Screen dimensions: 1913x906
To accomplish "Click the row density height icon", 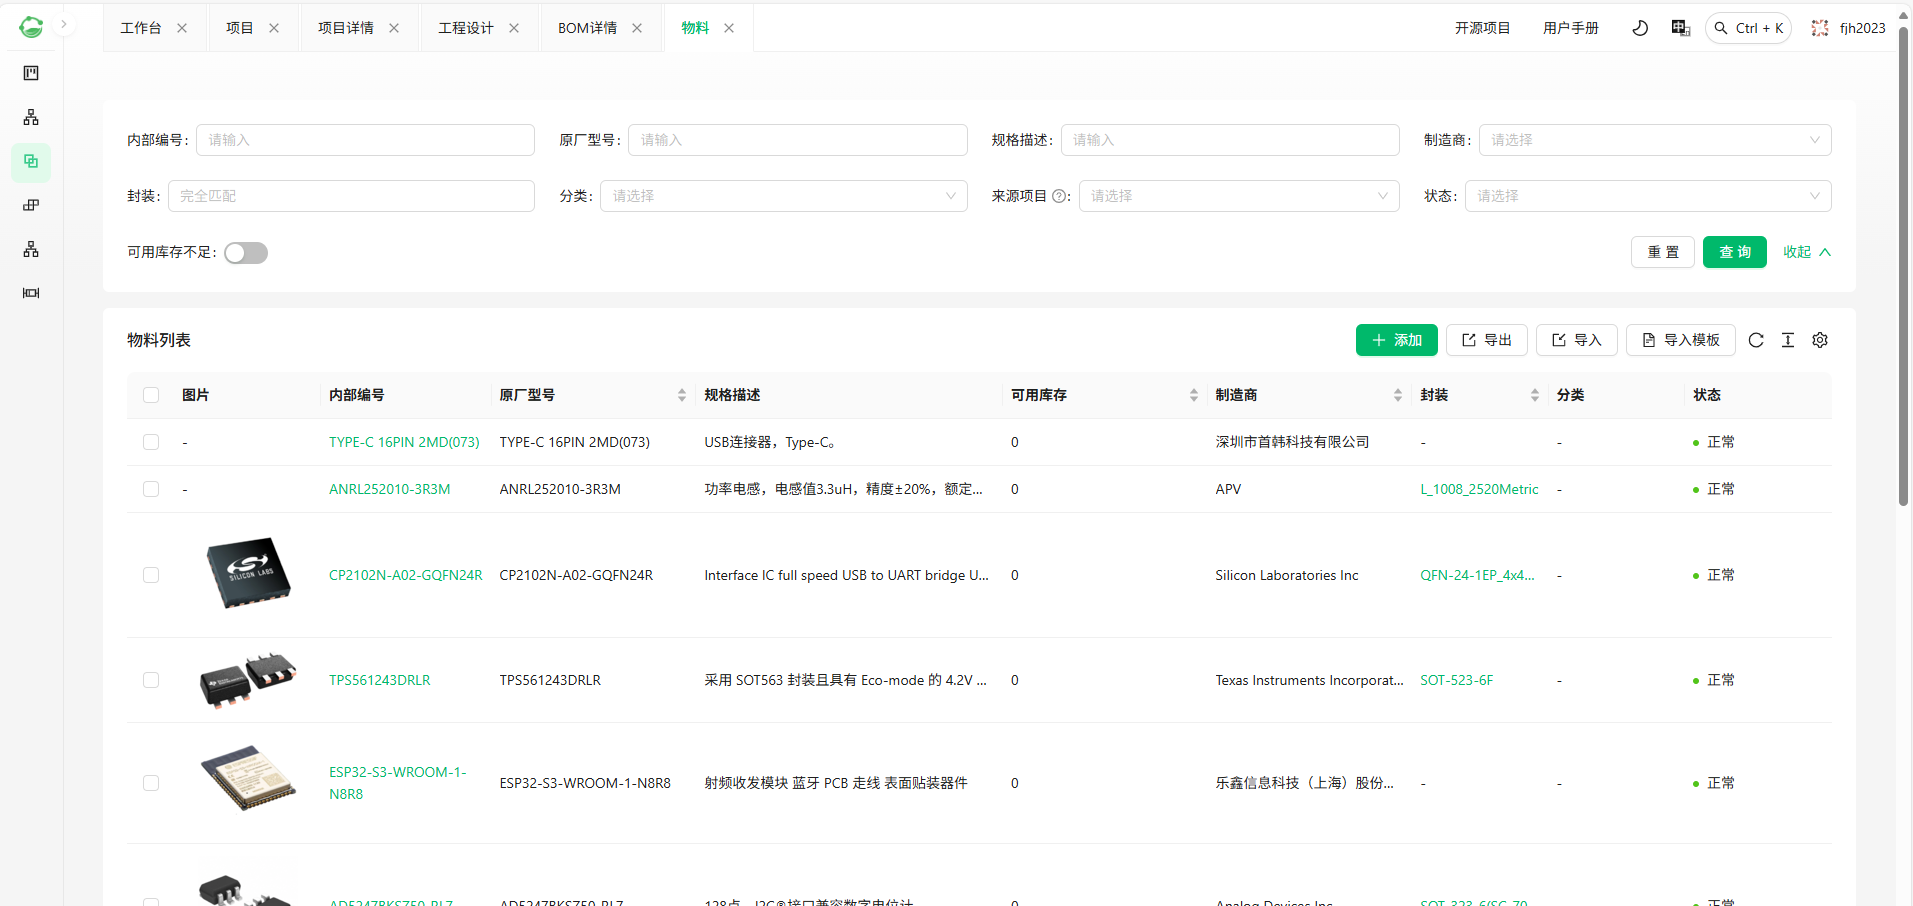I will 1787,340.
